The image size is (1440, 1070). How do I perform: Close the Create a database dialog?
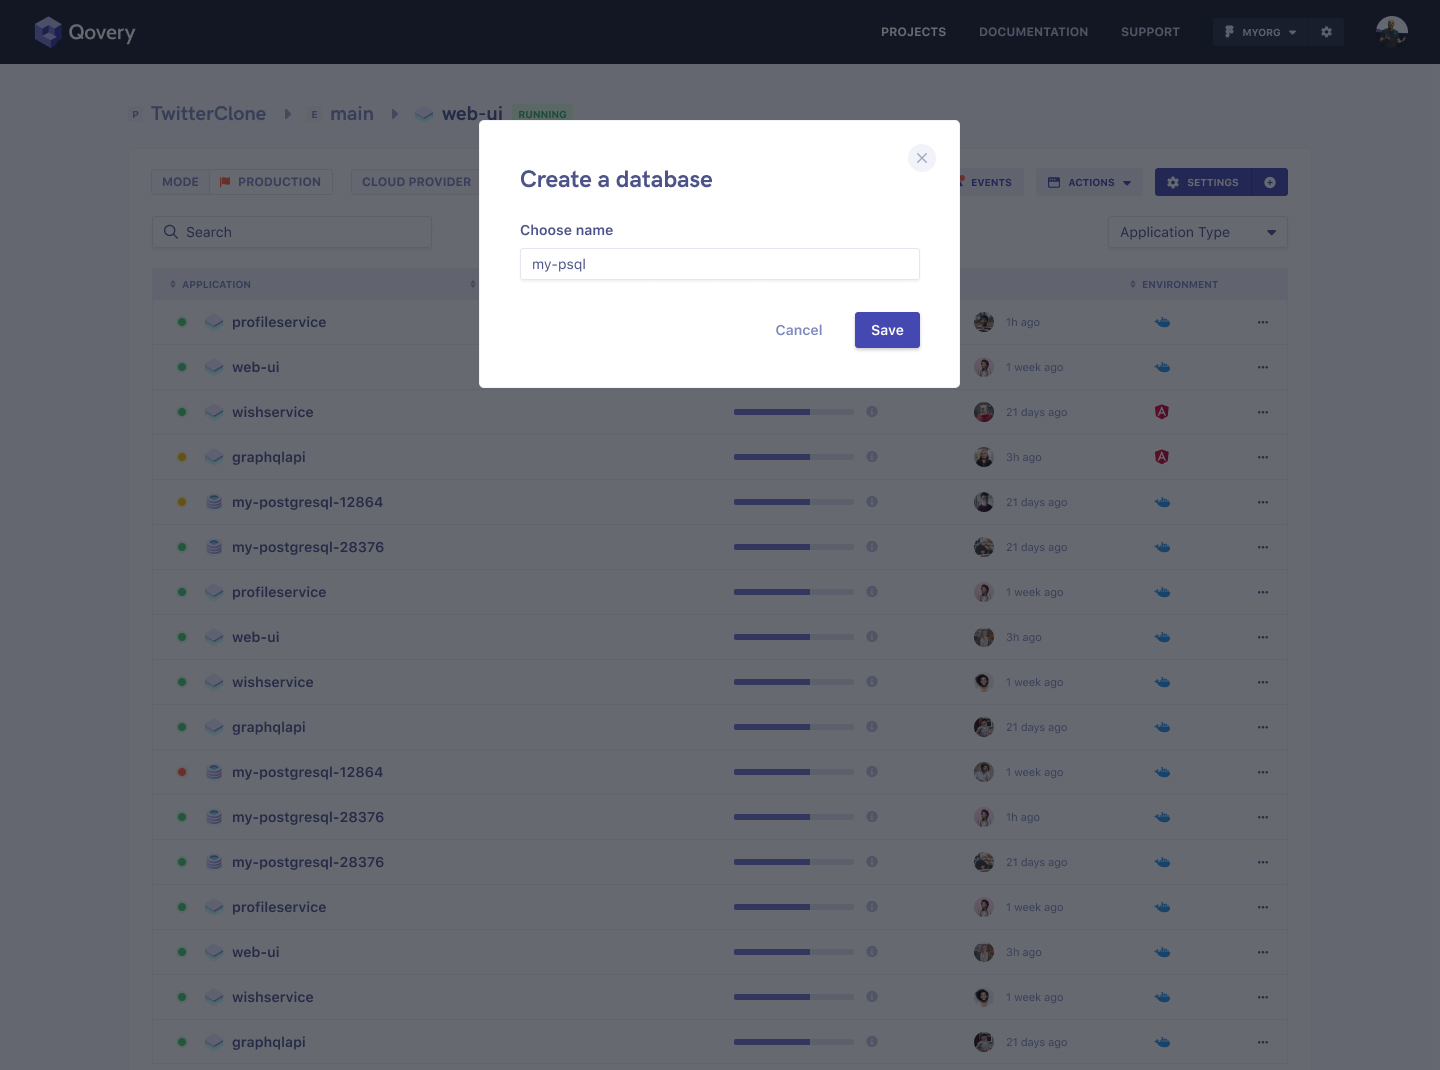click(922, 158)
